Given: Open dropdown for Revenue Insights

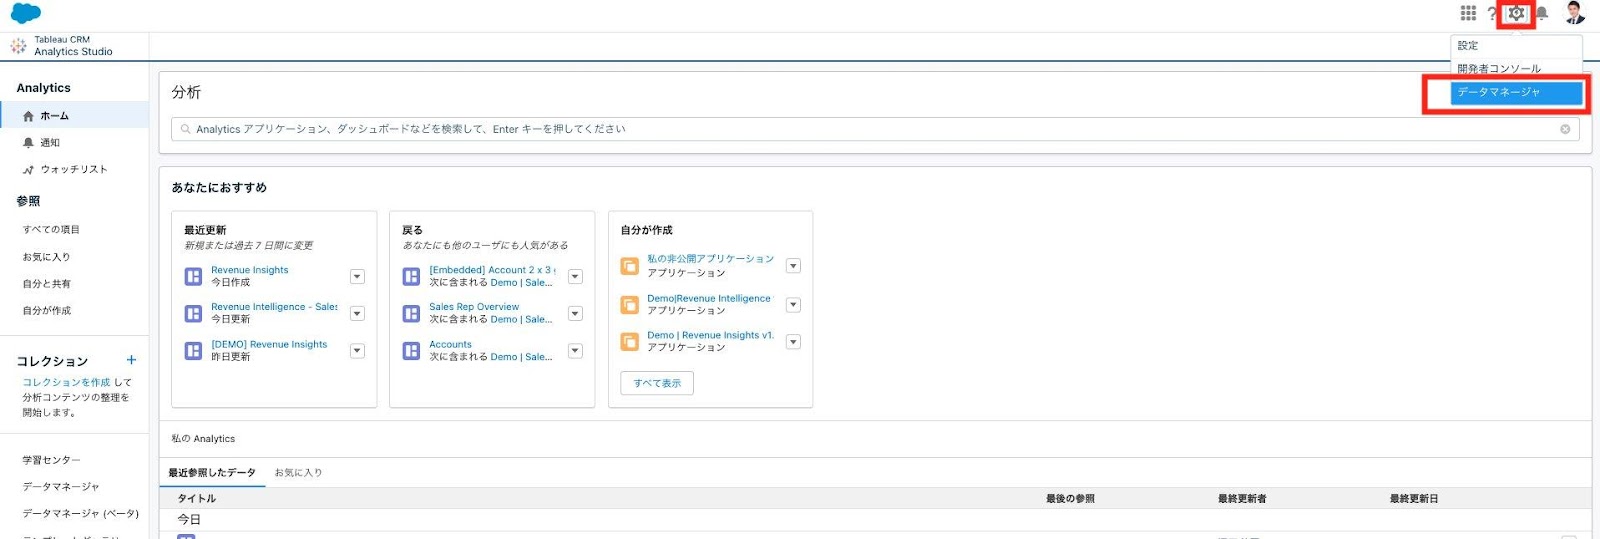Looking at the screenshot, I should [357, 277].
